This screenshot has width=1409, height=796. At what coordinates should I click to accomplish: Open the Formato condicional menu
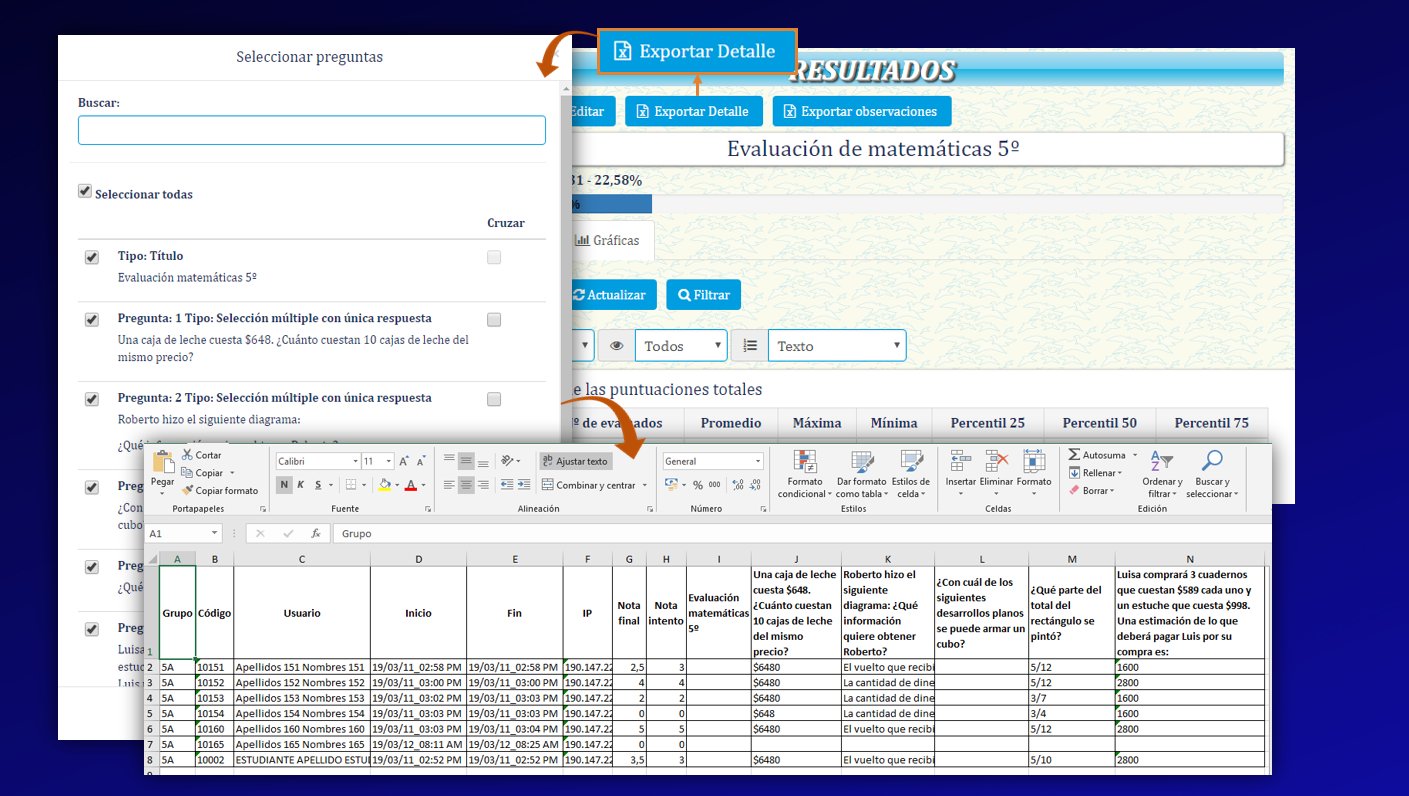point(804,474)
